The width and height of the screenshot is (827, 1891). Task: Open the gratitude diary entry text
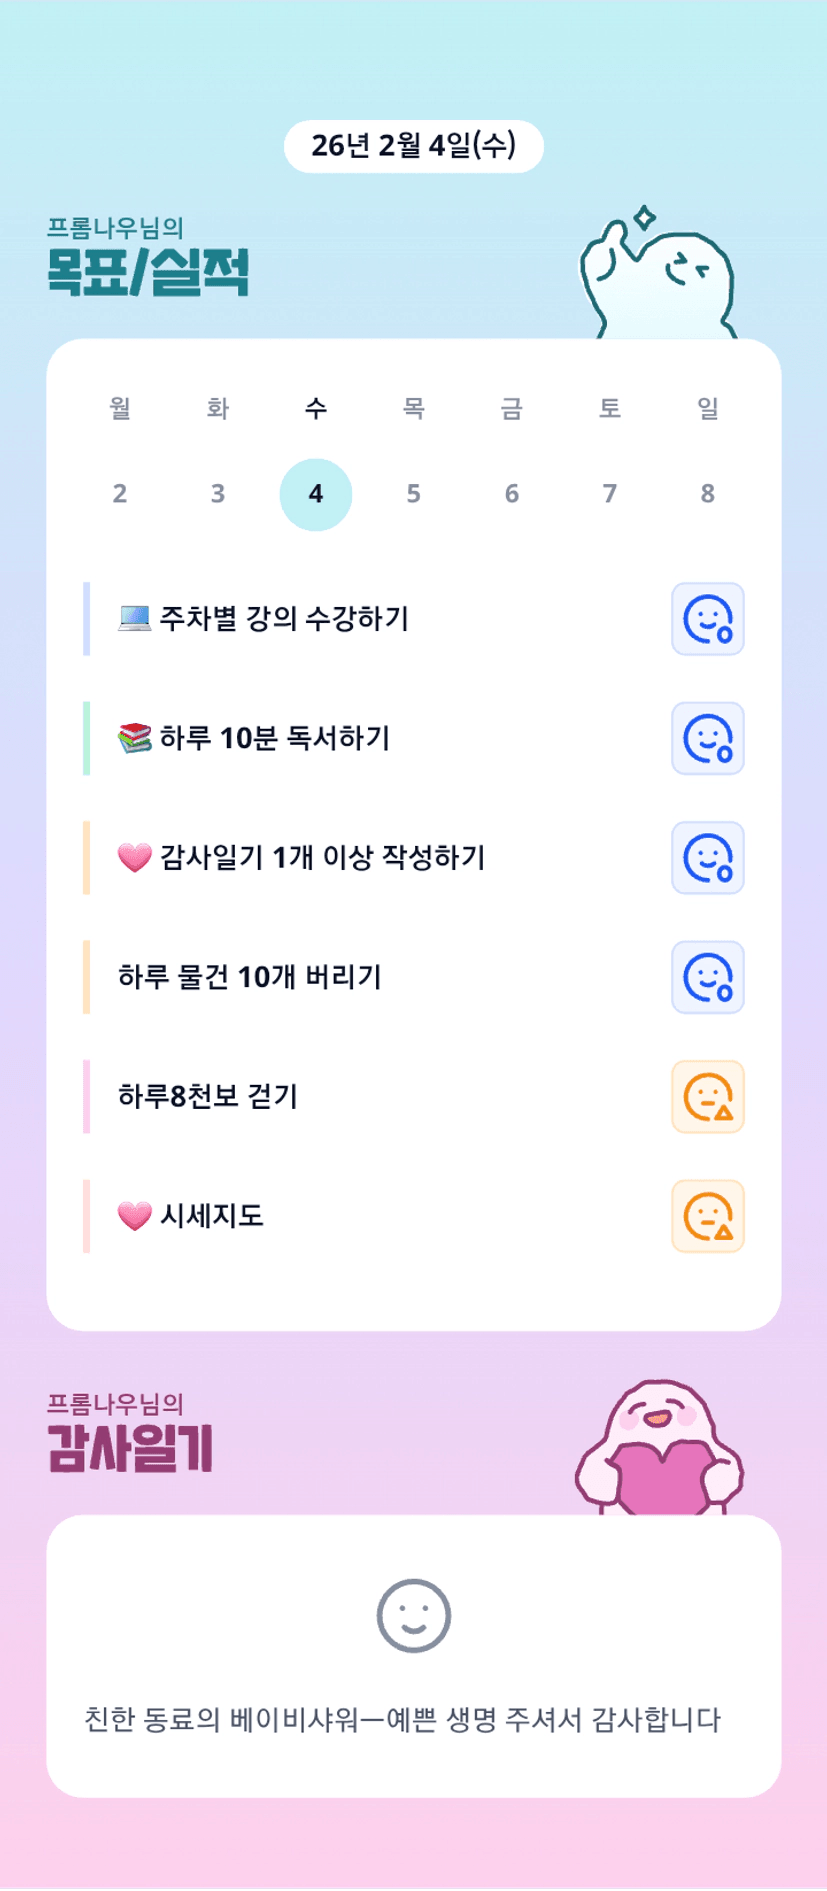(x=402, y=1720)
